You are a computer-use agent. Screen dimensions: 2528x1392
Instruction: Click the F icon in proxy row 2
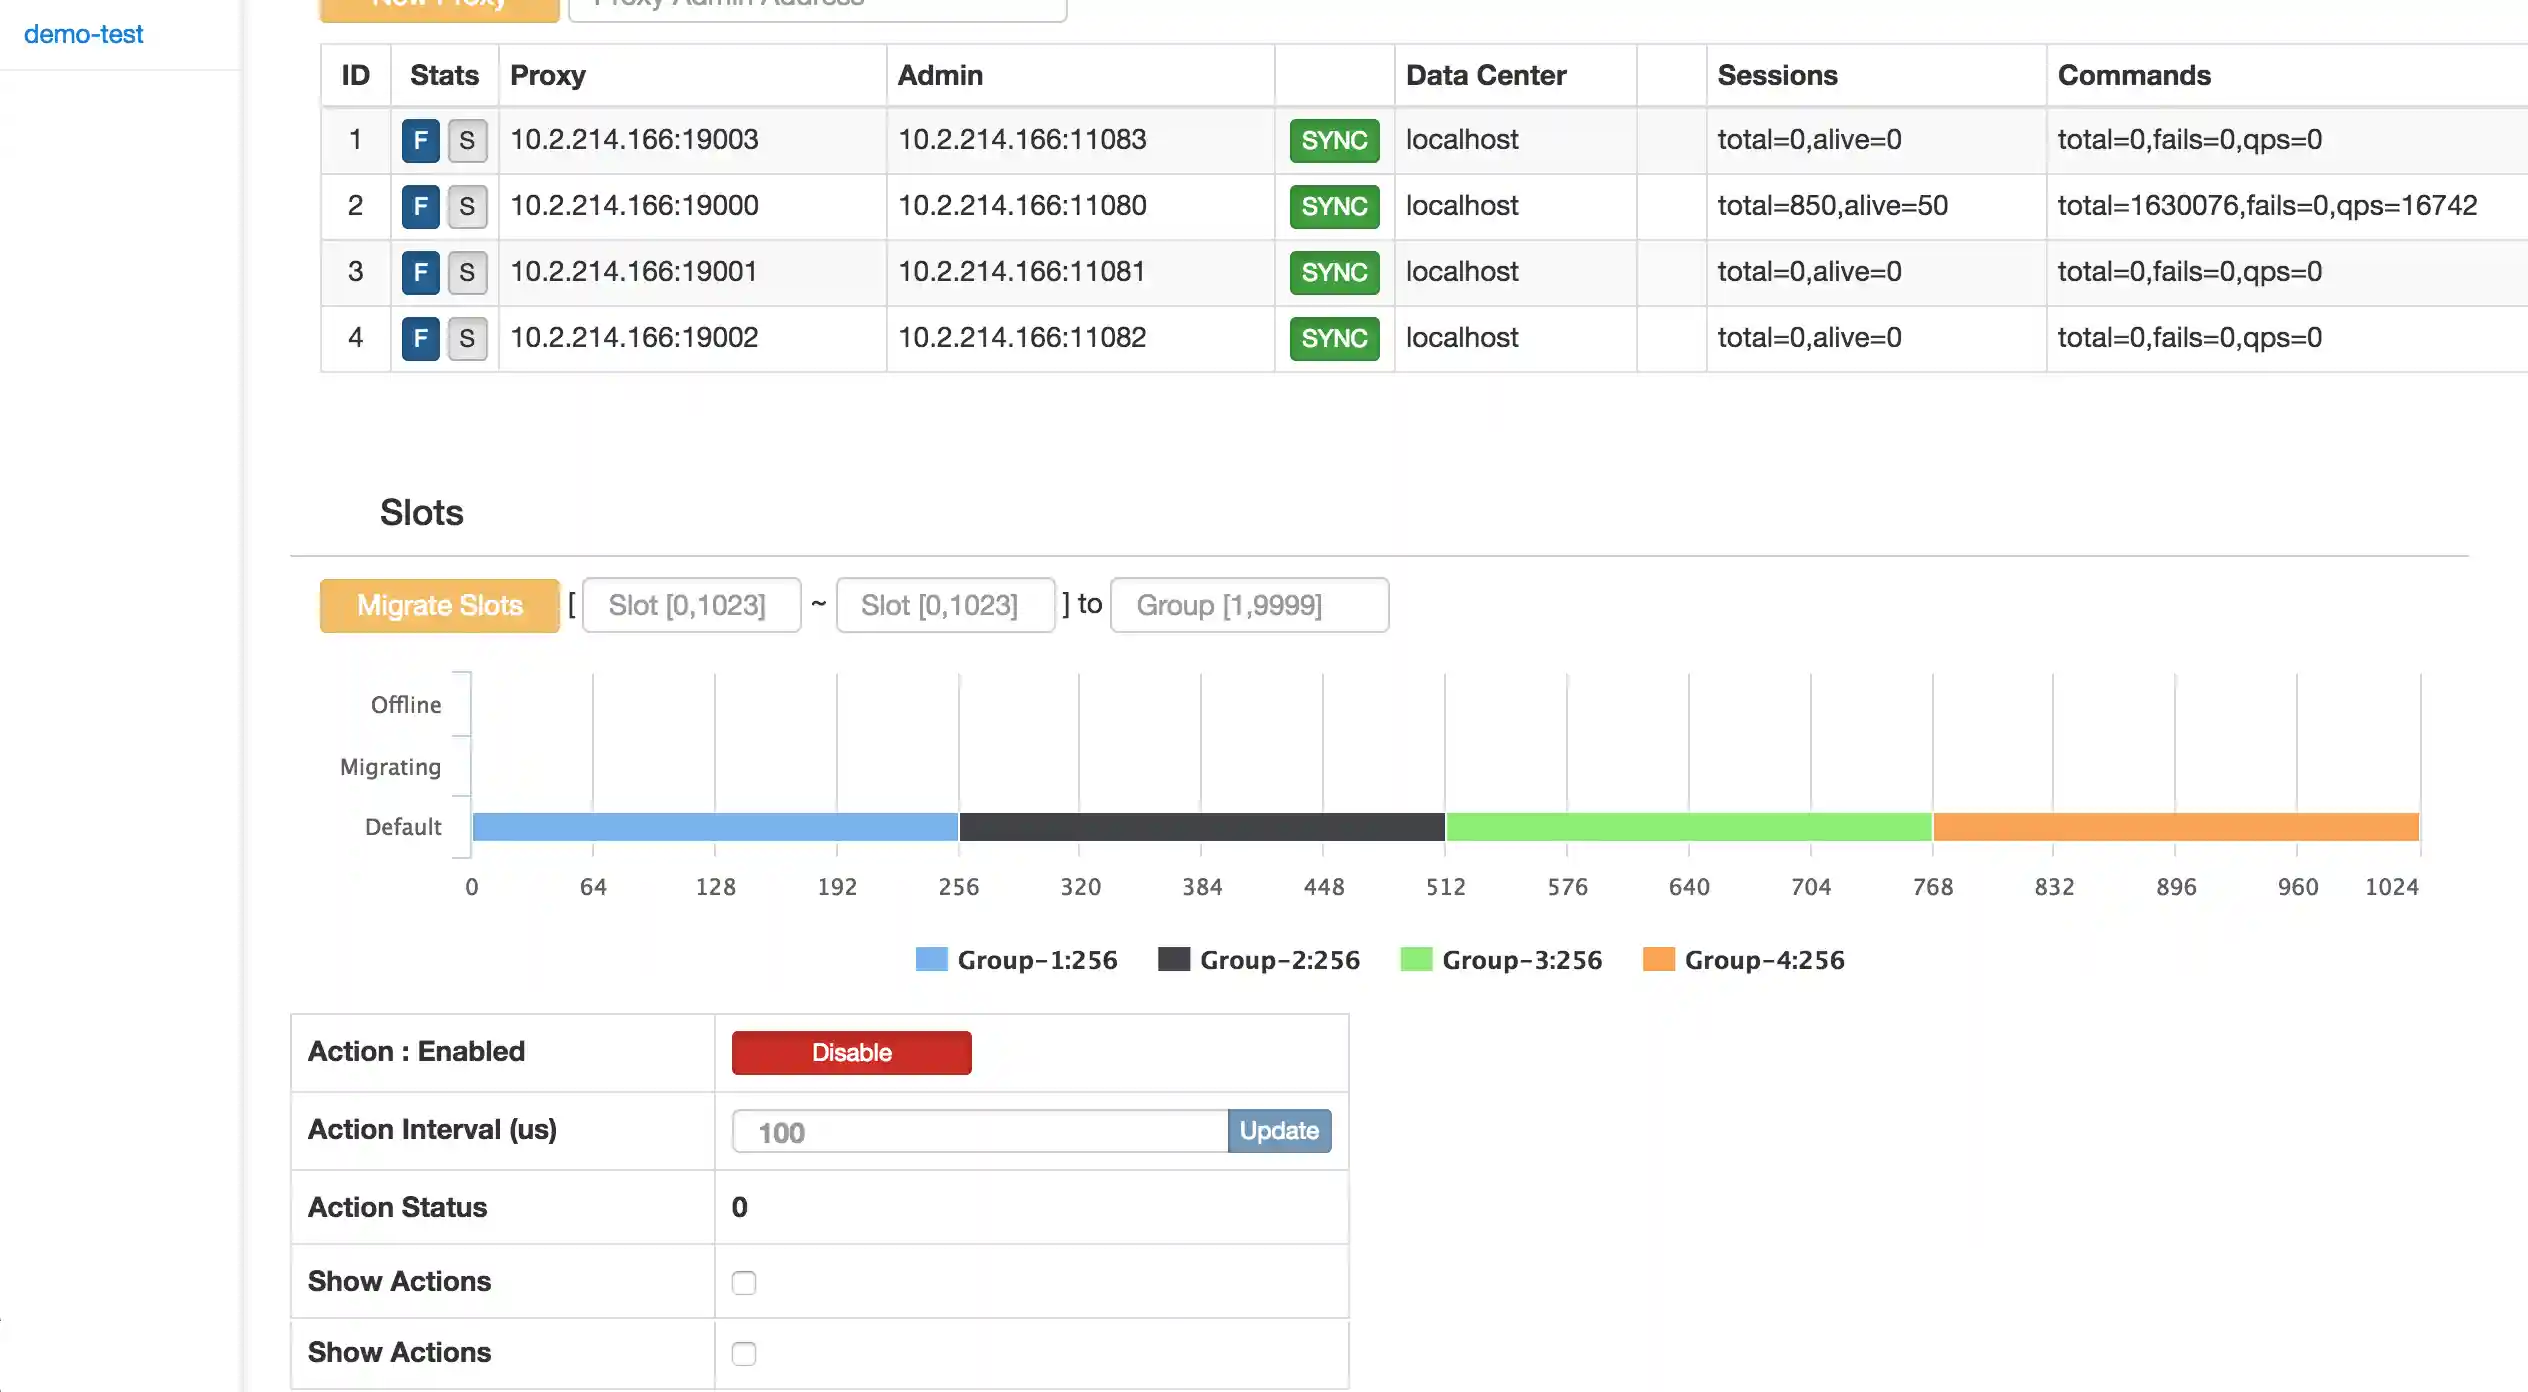coord(420,206)
